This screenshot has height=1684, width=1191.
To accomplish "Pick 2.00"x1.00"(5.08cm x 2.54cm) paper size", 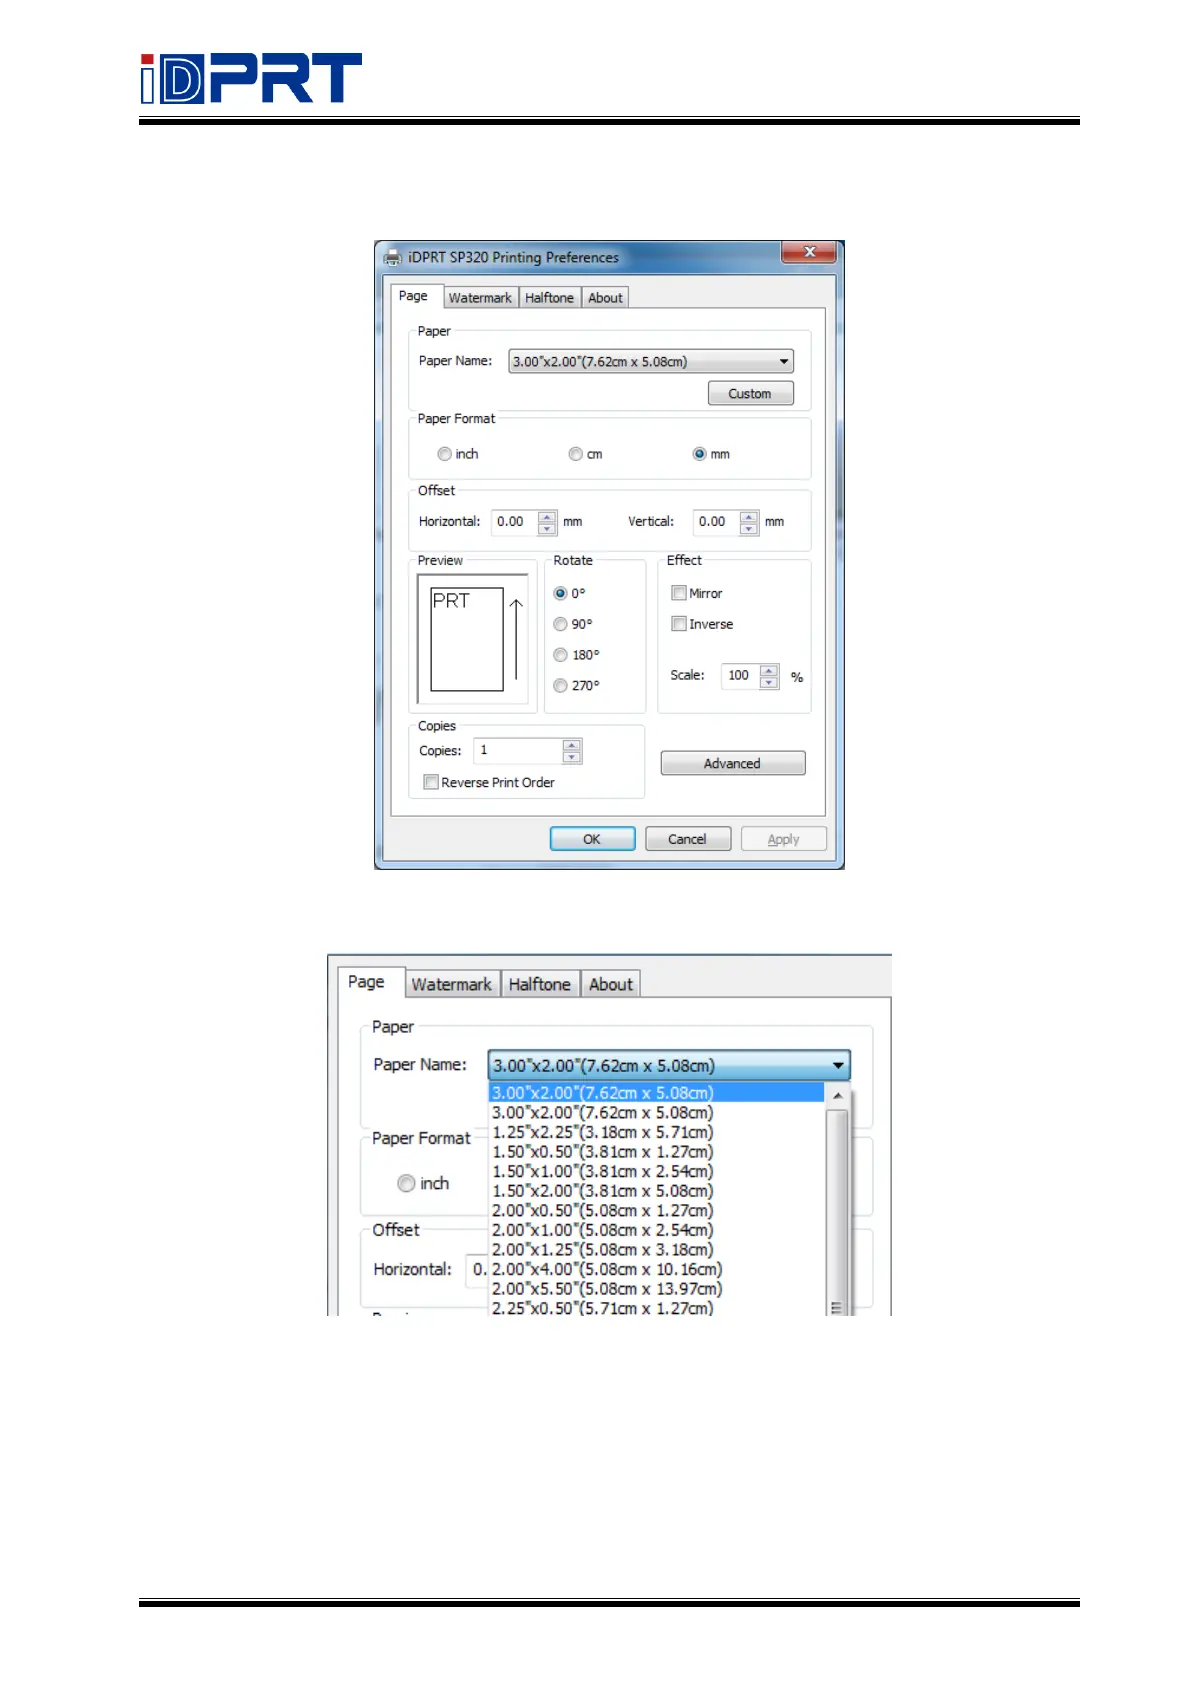I will [x=656, y=1230].
